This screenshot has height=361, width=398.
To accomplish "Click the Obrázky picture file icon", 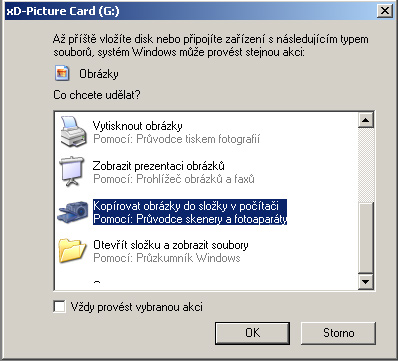I will click(x=62, y=74).
